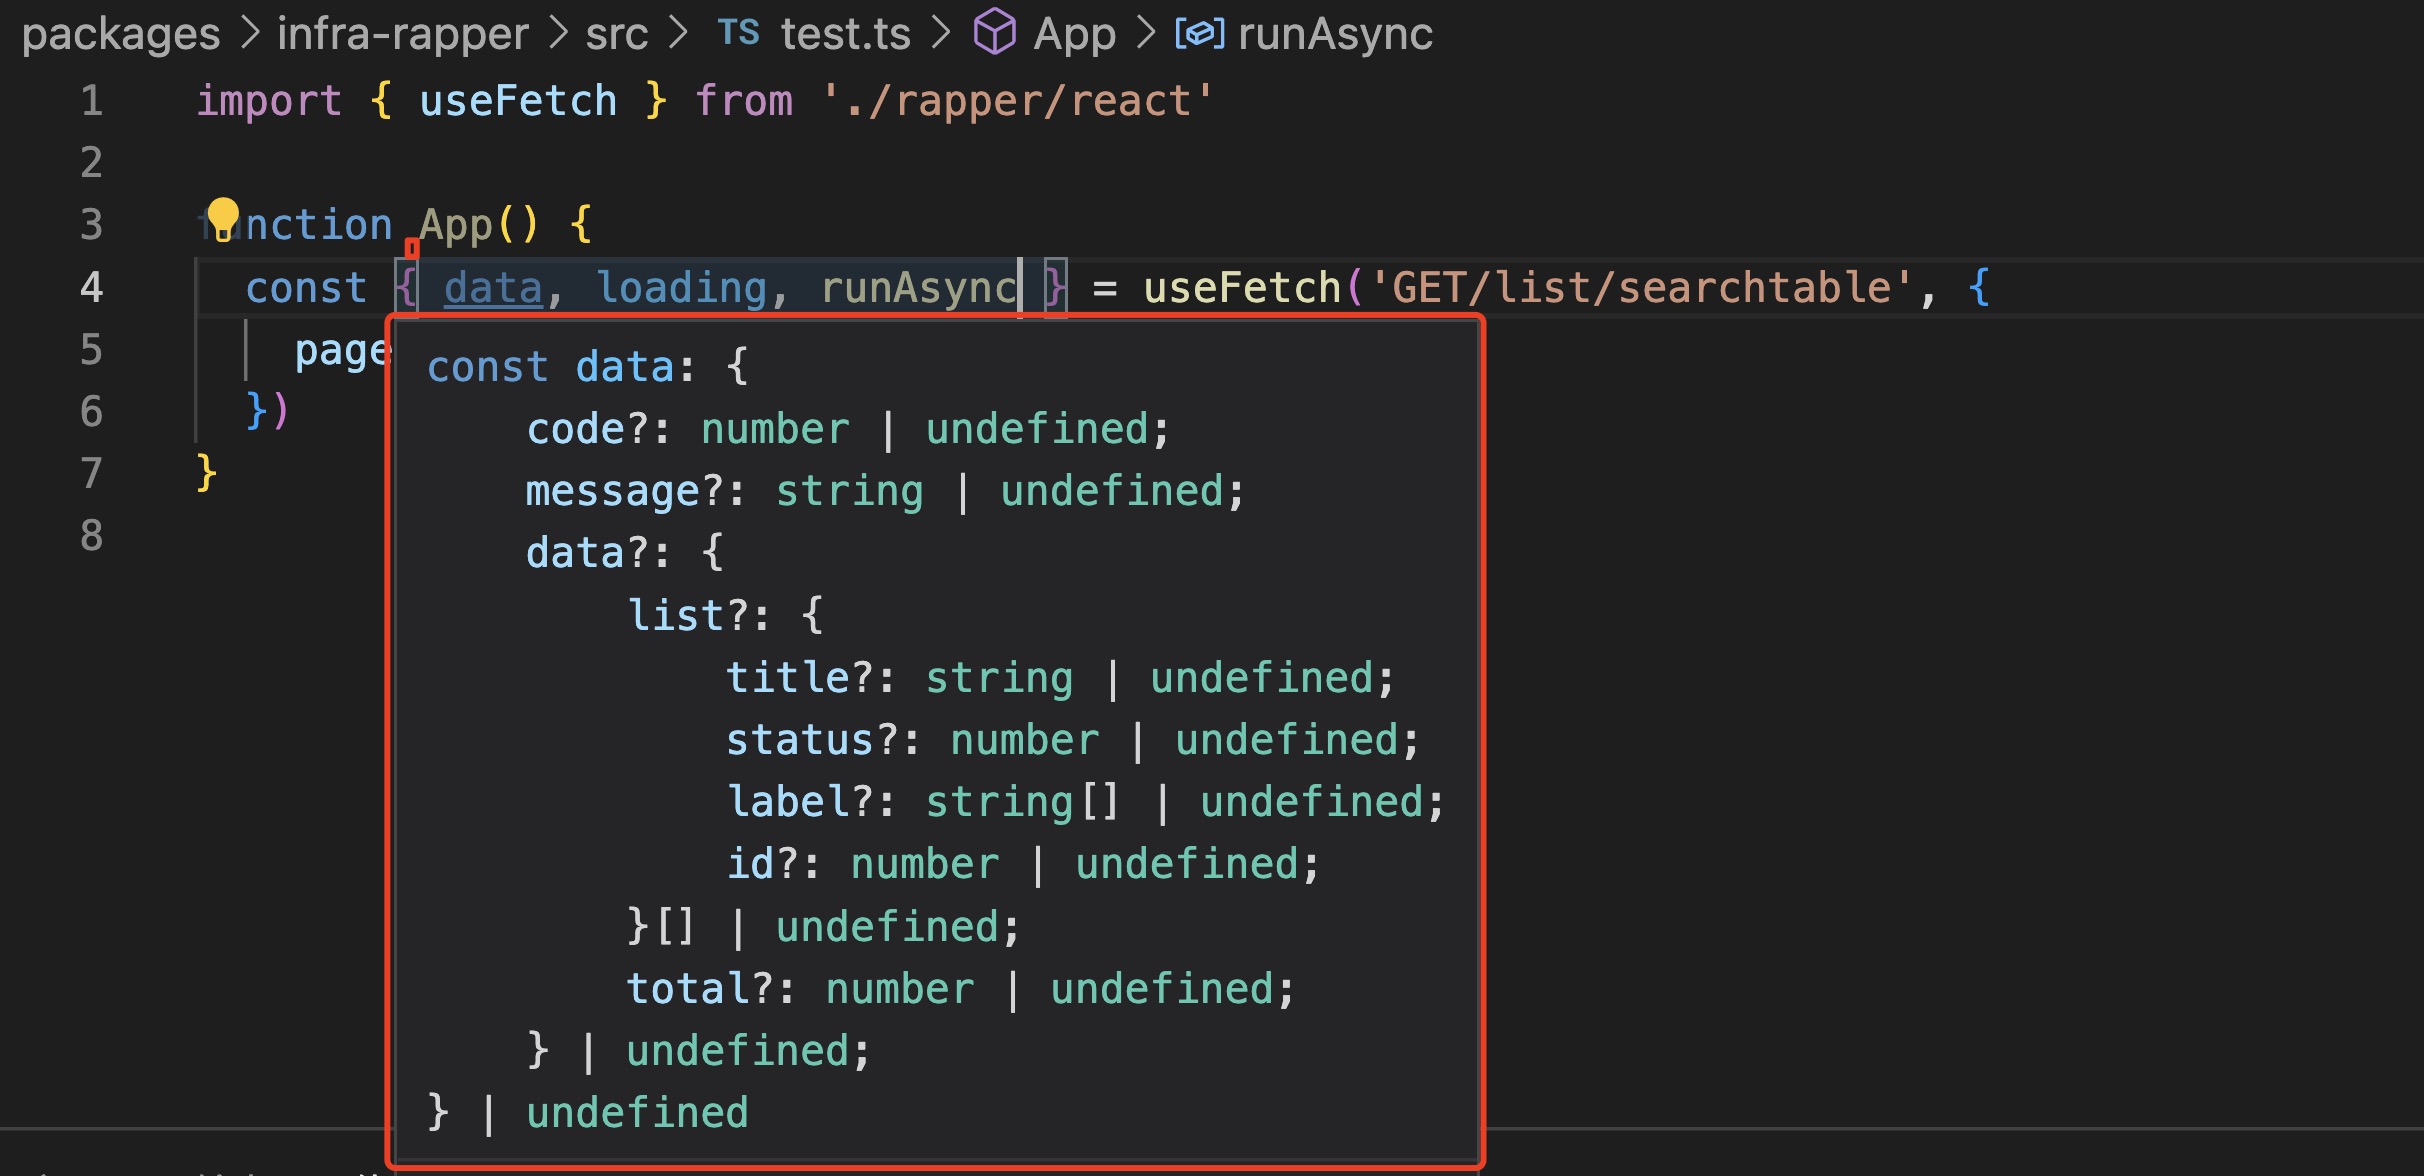Image resolution: width=2424 pixels, height=1176 pixels.
Task: Click 'message?: string | undefined' tooltip line
Action: click(x=885, y=492)
